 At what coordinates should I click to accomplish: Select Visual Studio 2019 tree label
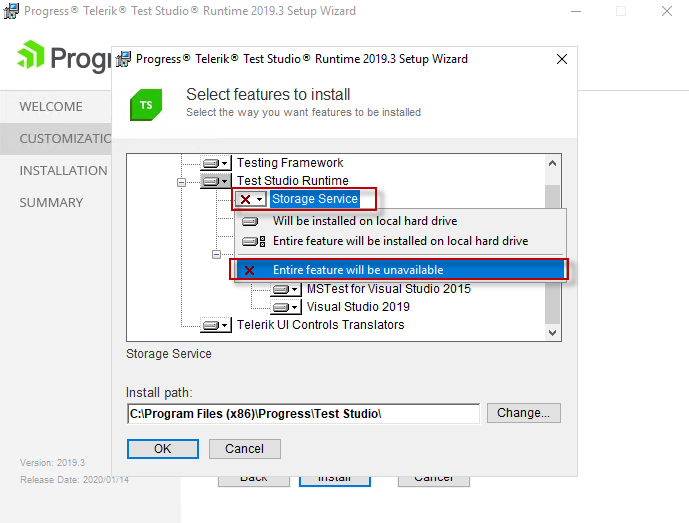click(358, 307)
